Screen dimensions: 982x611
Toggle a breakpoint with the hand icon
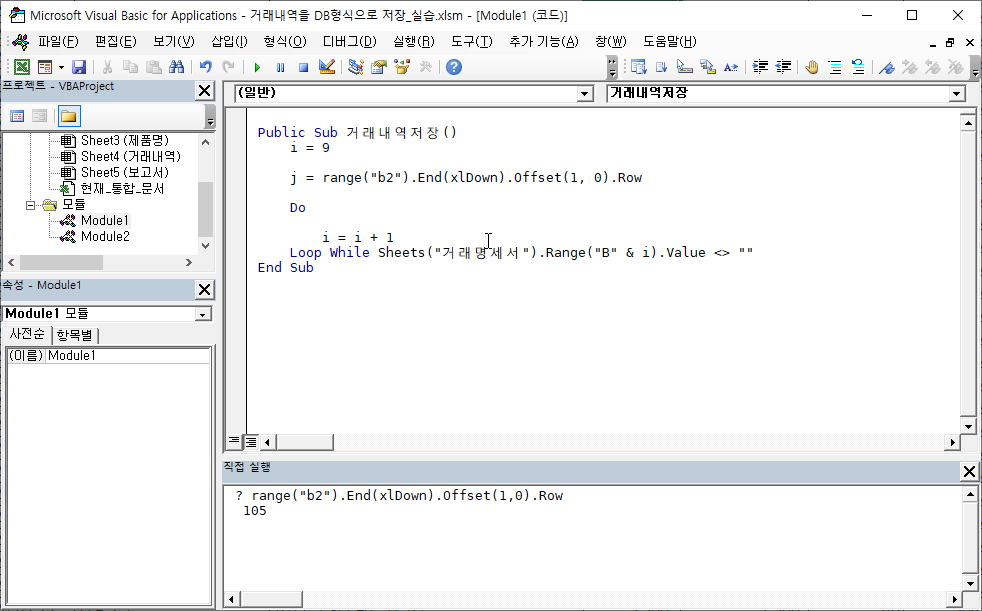812,67
